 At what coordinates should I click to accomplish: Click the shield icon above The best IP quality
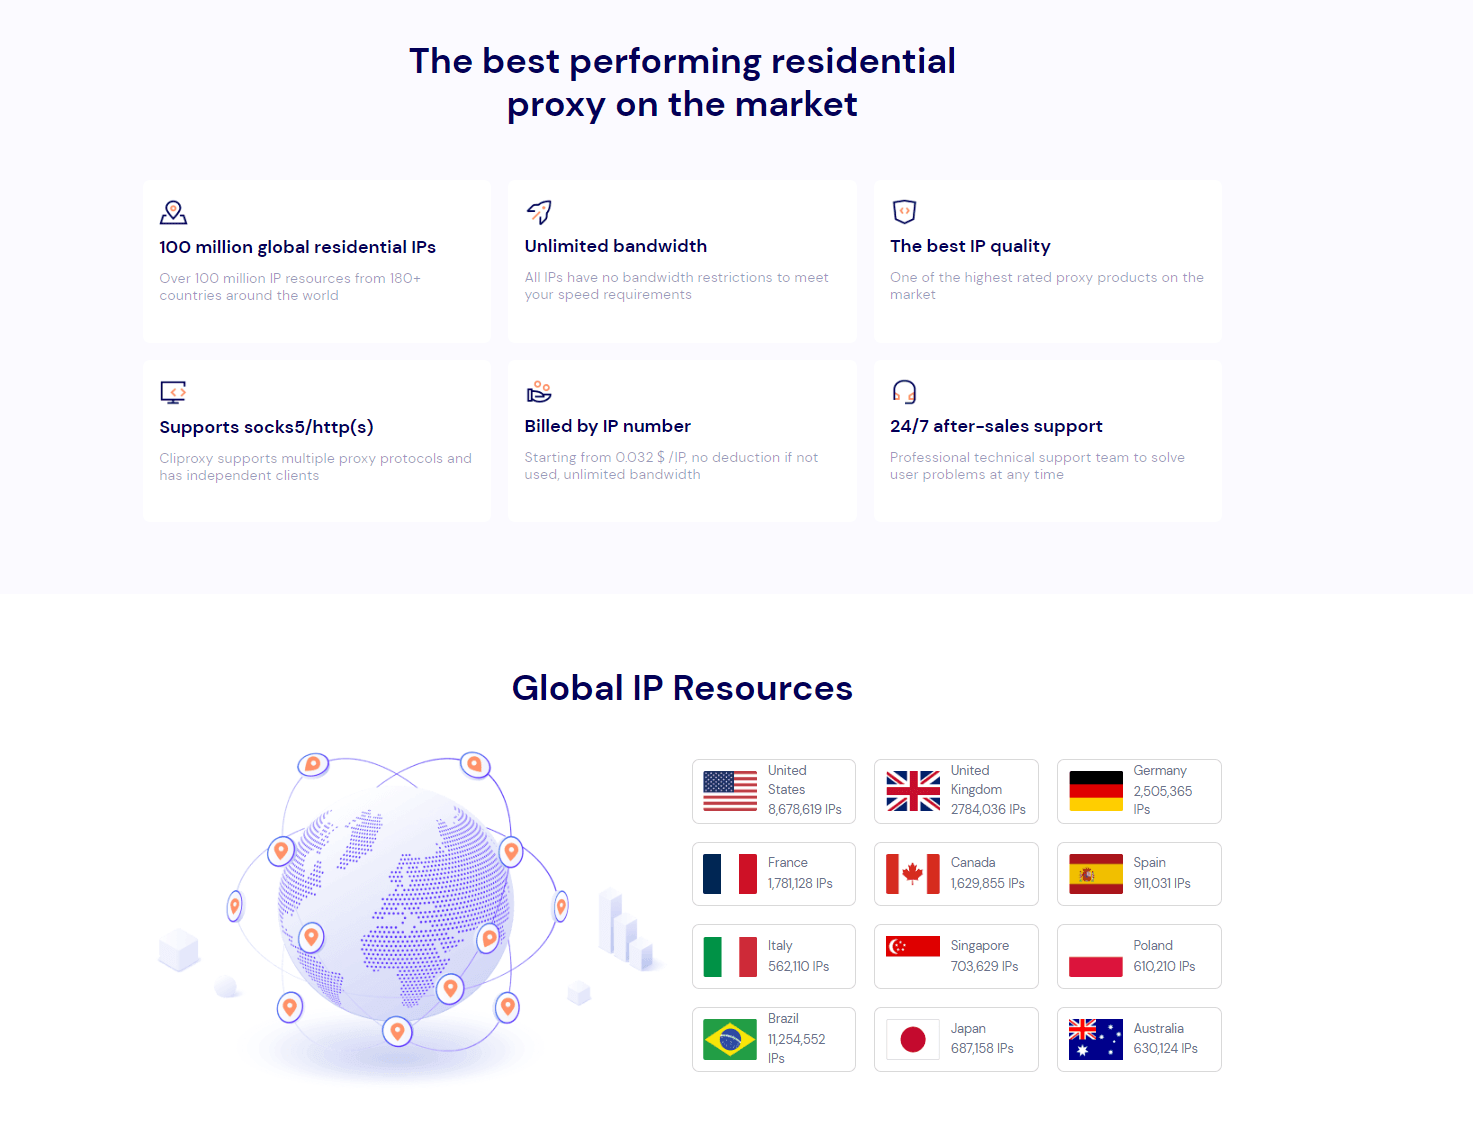point(903,212)
